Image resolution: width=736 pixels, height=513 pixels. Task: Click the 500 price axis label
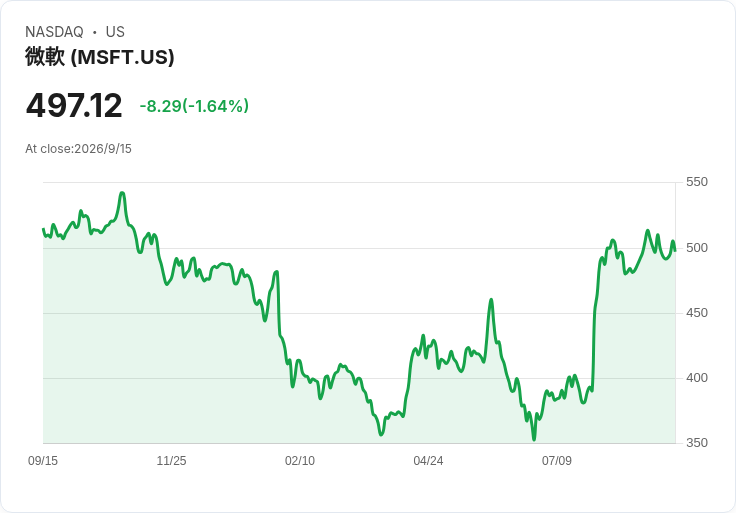click(697, 248)
